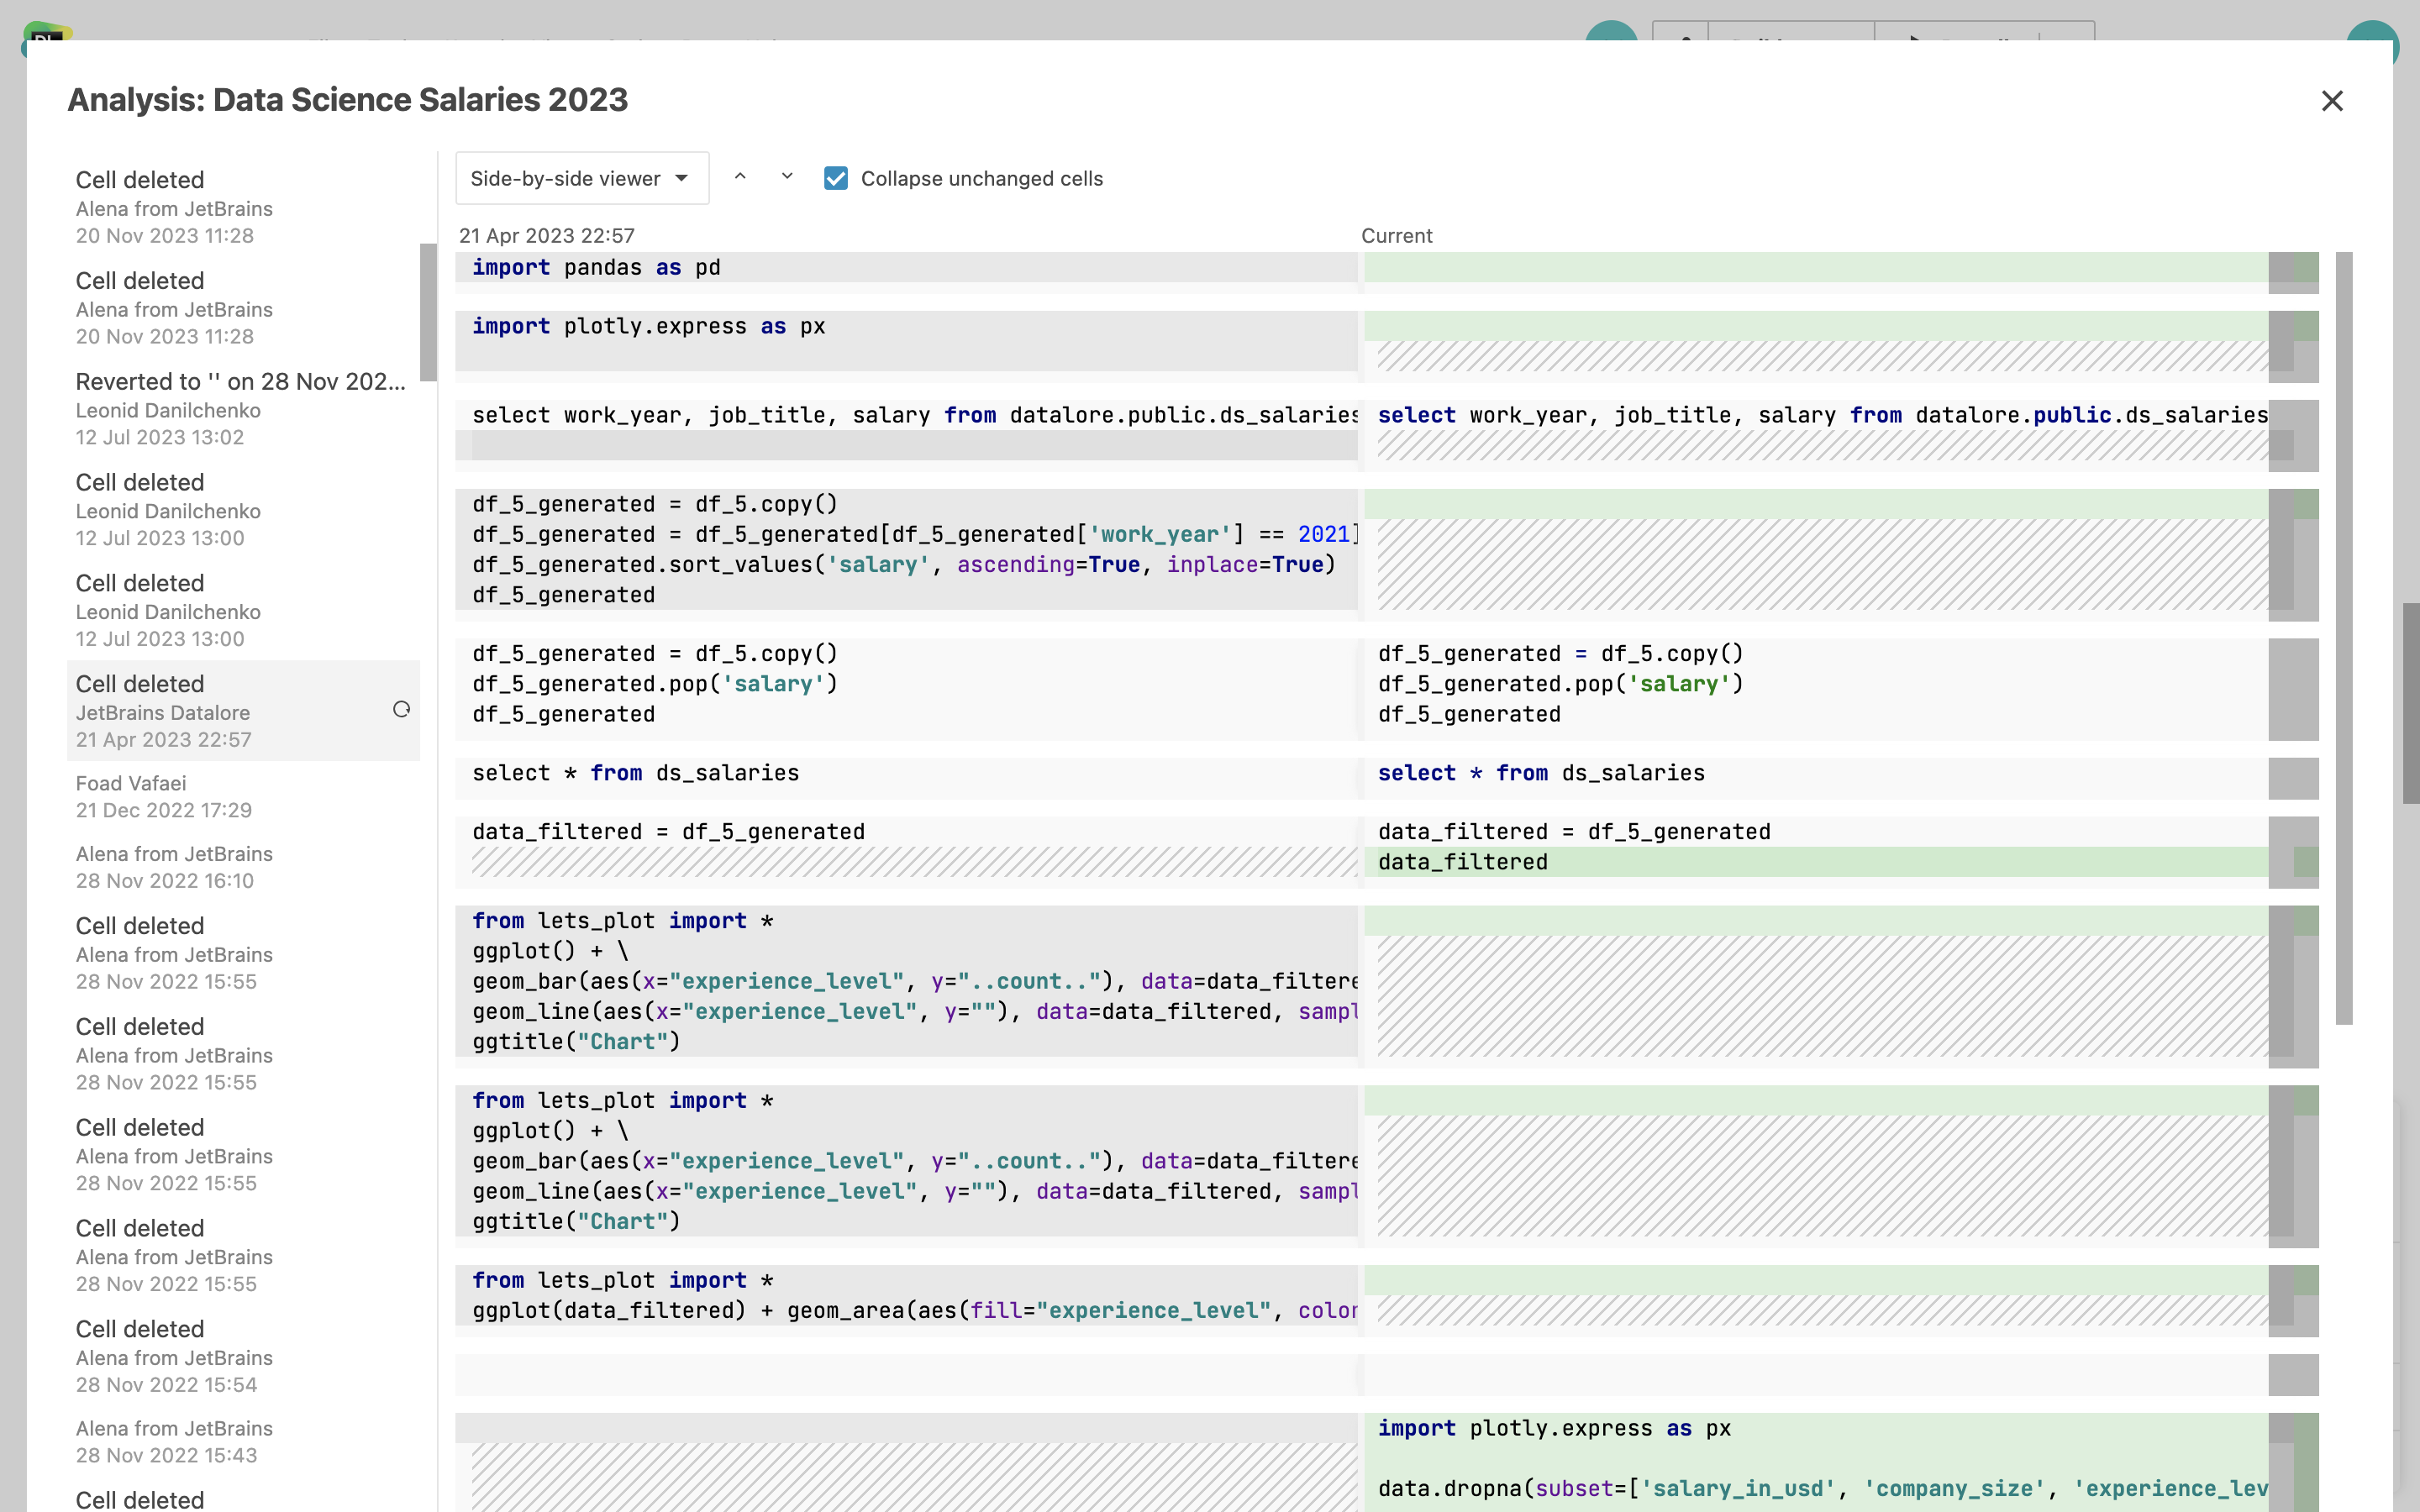Close the Analysis history dialog

point(2332,100)
